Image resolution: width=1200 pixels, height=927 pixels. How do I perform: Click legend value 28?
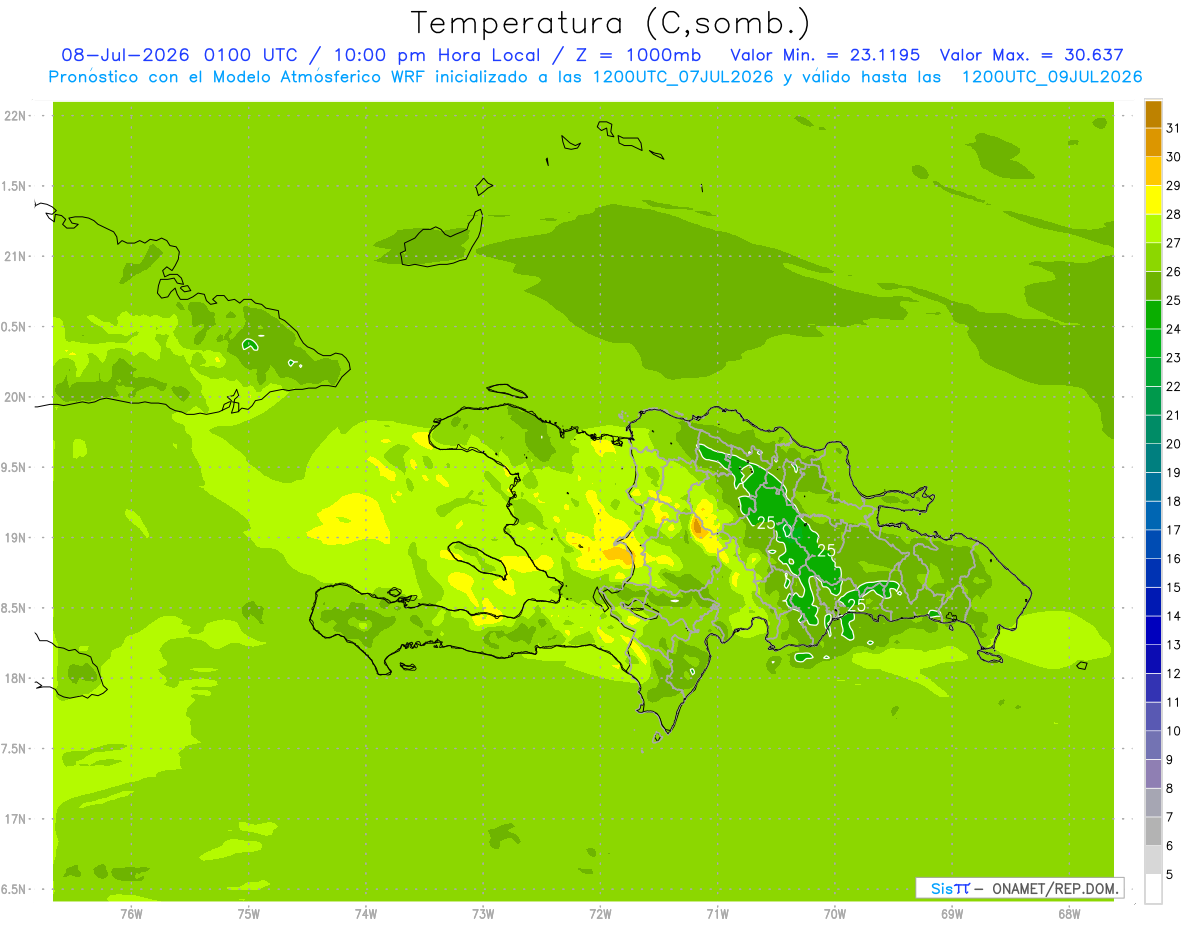click(1173, 214)
